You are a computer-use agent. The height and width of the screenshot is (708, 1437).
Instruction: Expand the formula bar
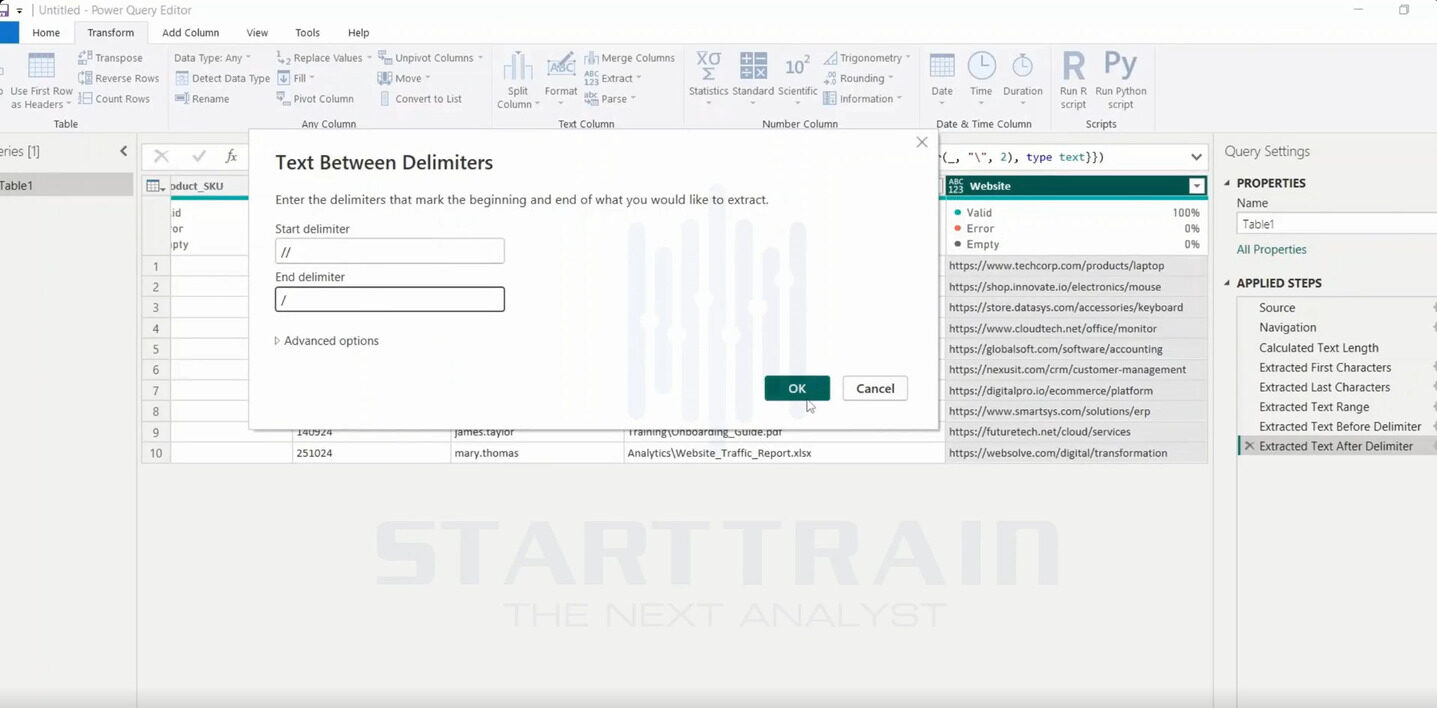coord(1196,157)
